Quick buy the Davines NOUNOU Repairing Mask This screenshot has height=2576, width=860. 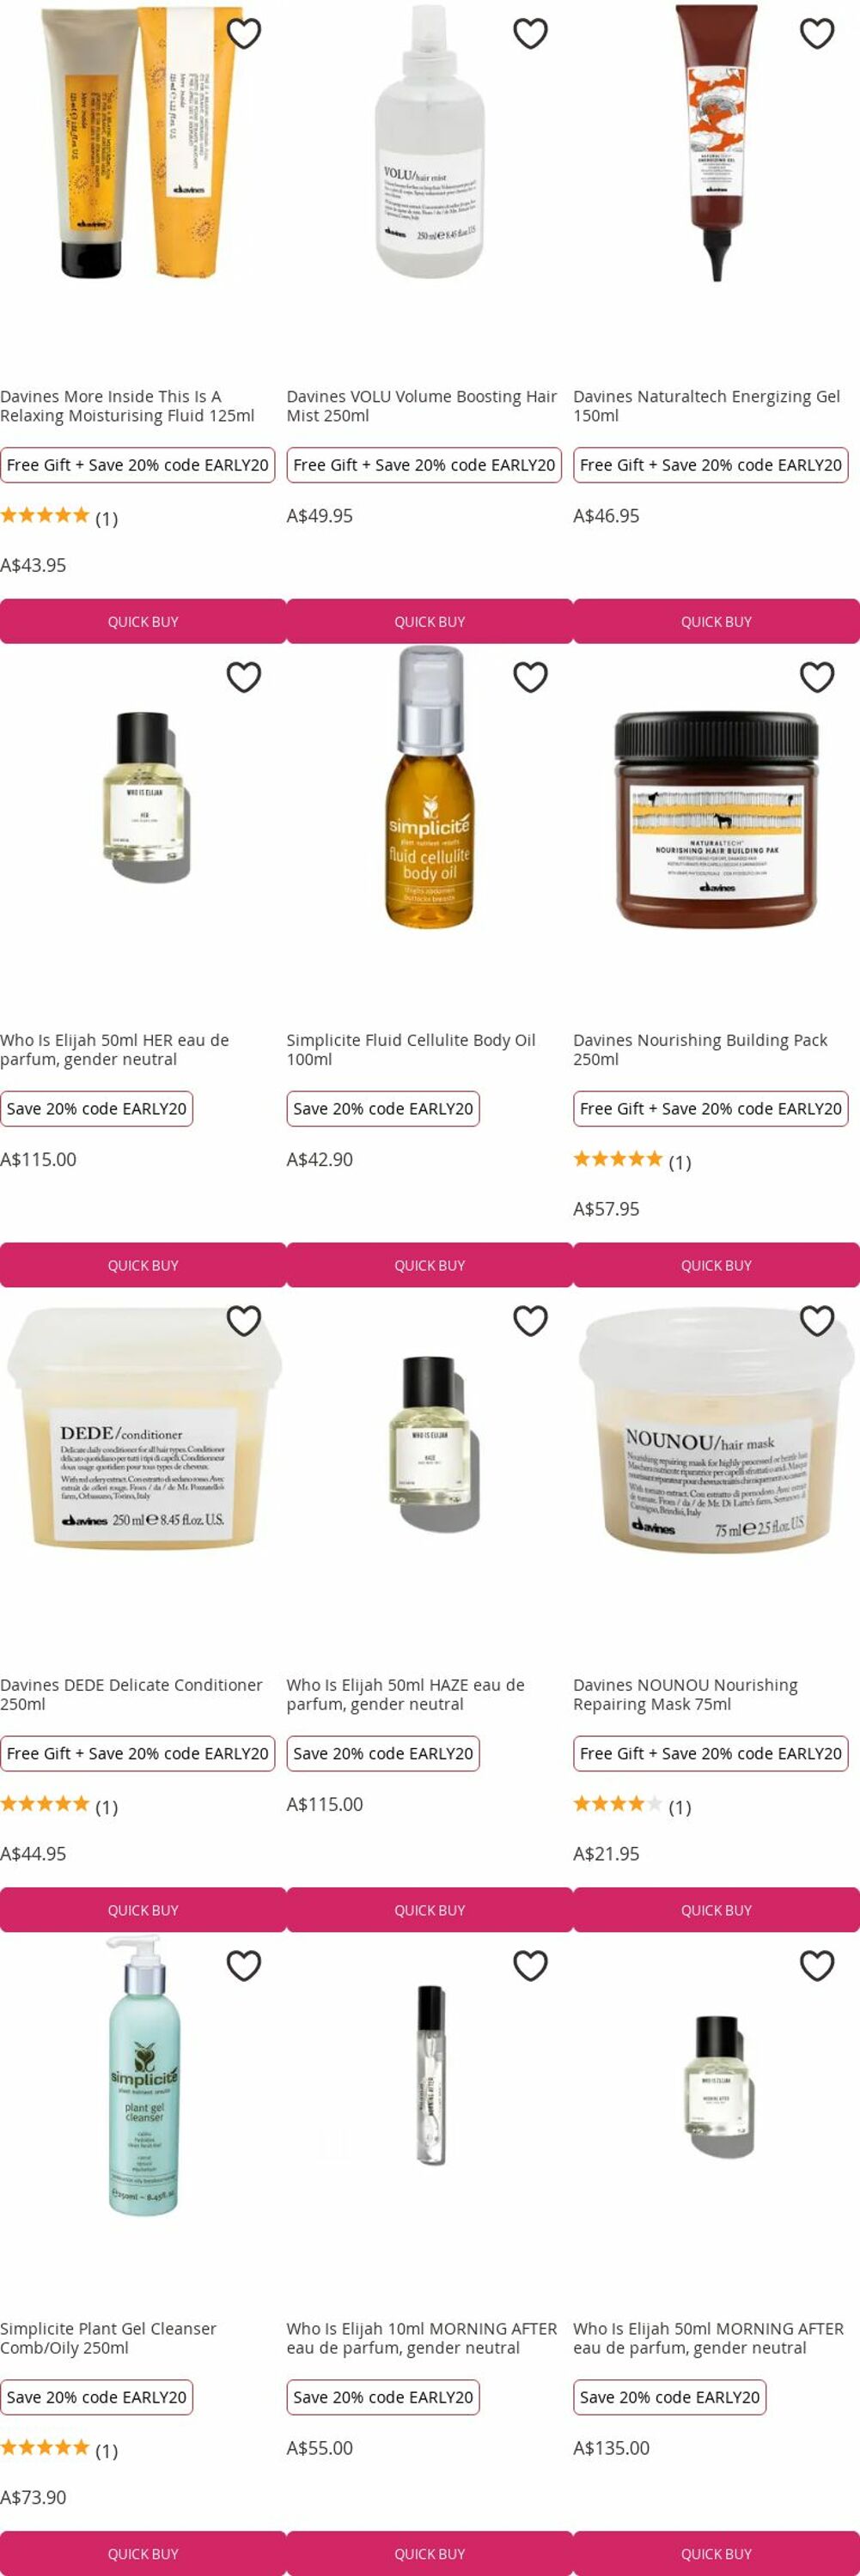coord(716,1909)
